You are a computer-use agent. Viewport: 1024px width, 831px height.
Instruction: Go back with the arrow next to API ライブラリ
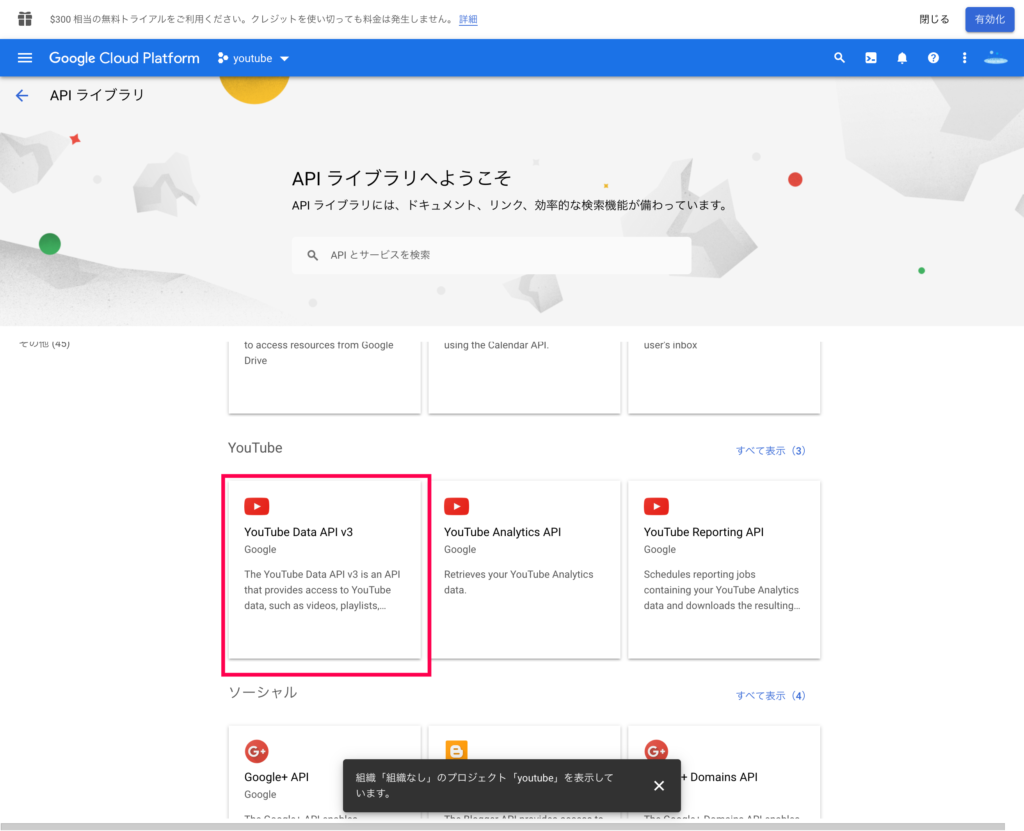coord(22,96)
